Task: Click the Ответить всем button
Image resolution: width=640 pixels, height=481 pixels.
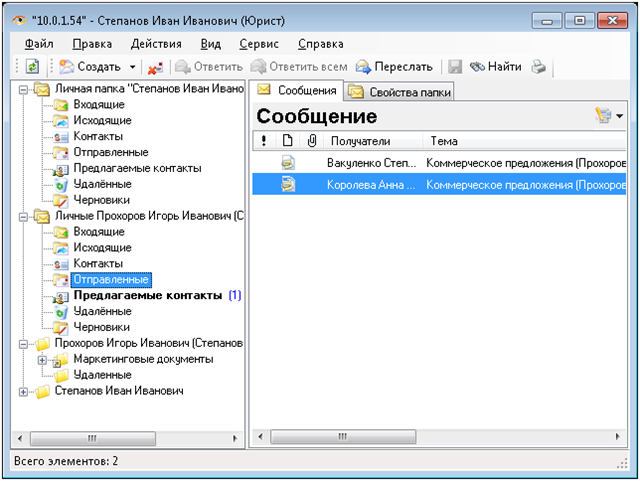Action: tap(299, 67)
